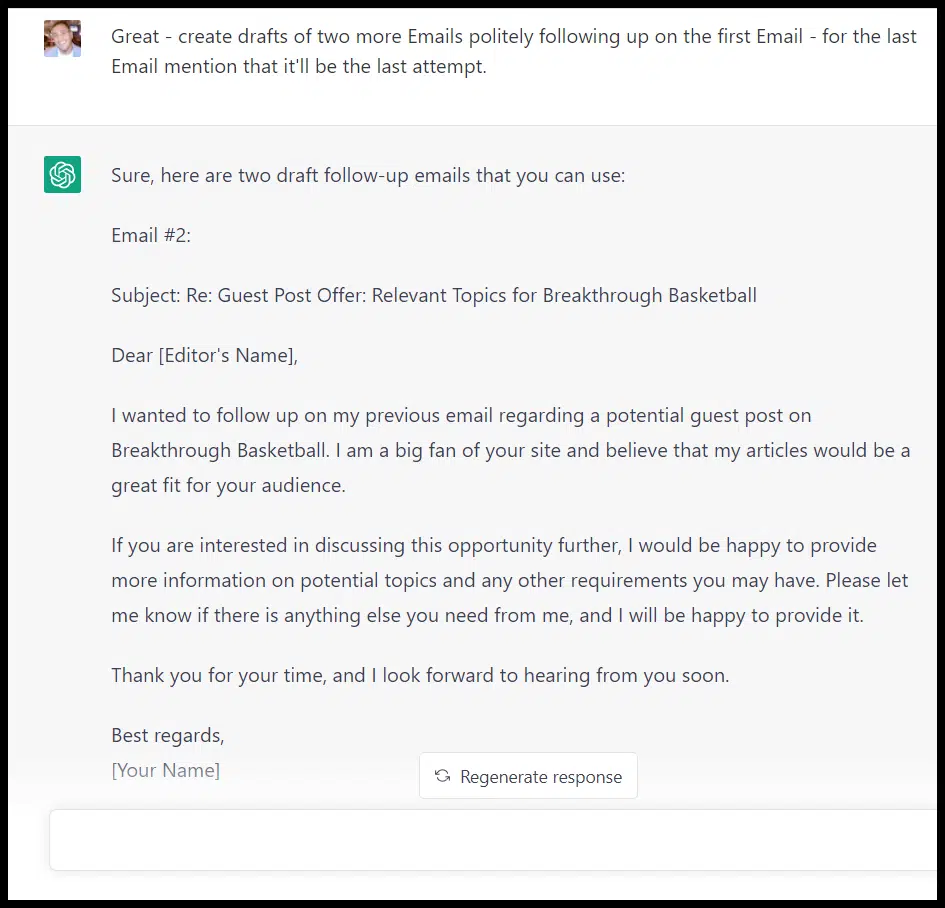
Task: Click the Email #2 heading text
Action: tap(150, 235)
